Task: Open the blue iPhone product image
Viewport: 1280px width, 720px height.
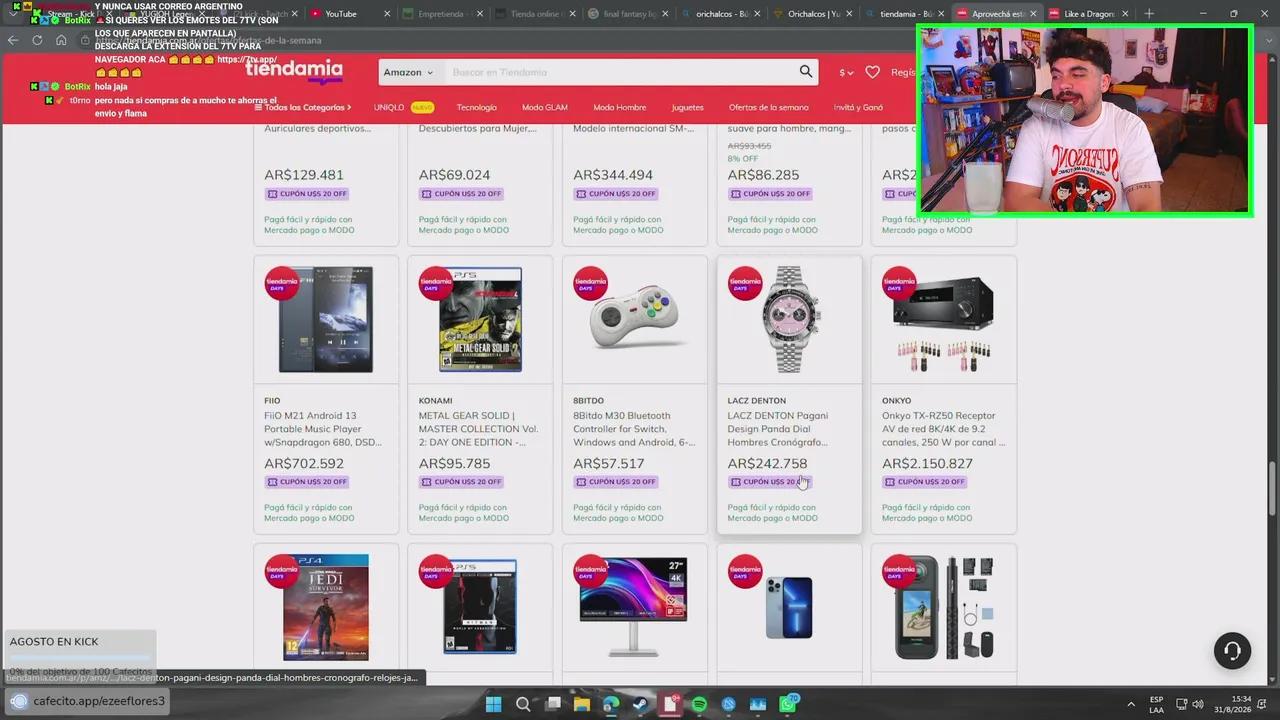Action: click(x=789, y=607)
